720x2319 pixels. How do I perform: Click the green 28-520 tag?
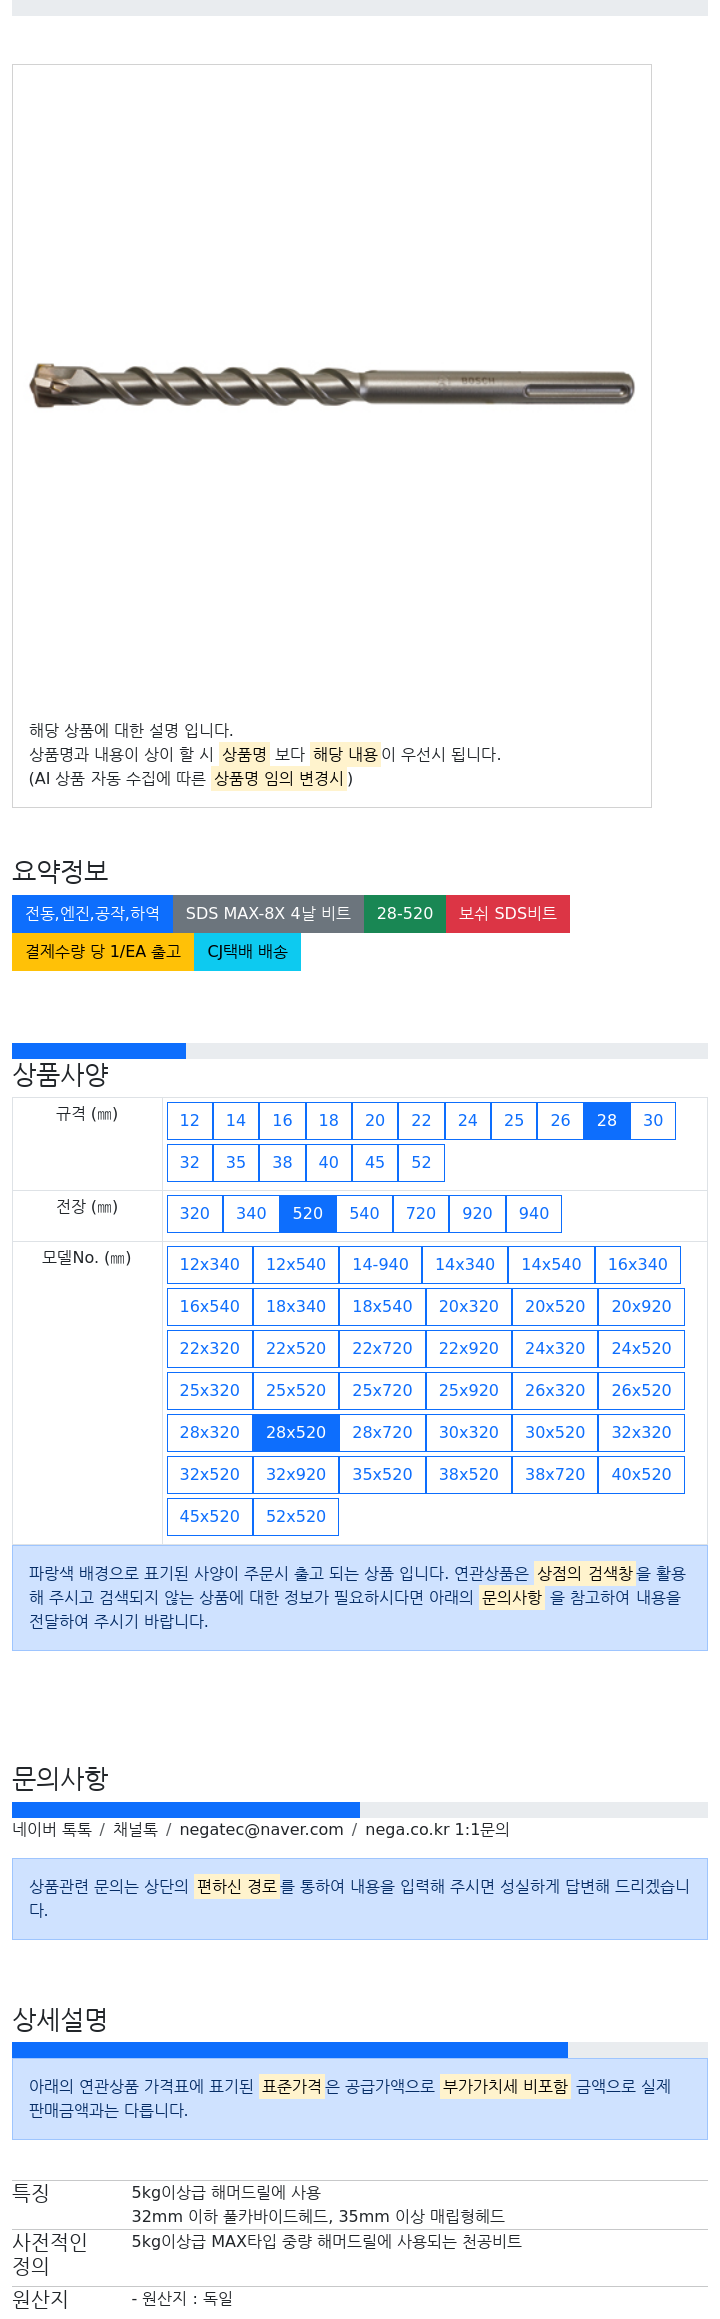(404, 913)
